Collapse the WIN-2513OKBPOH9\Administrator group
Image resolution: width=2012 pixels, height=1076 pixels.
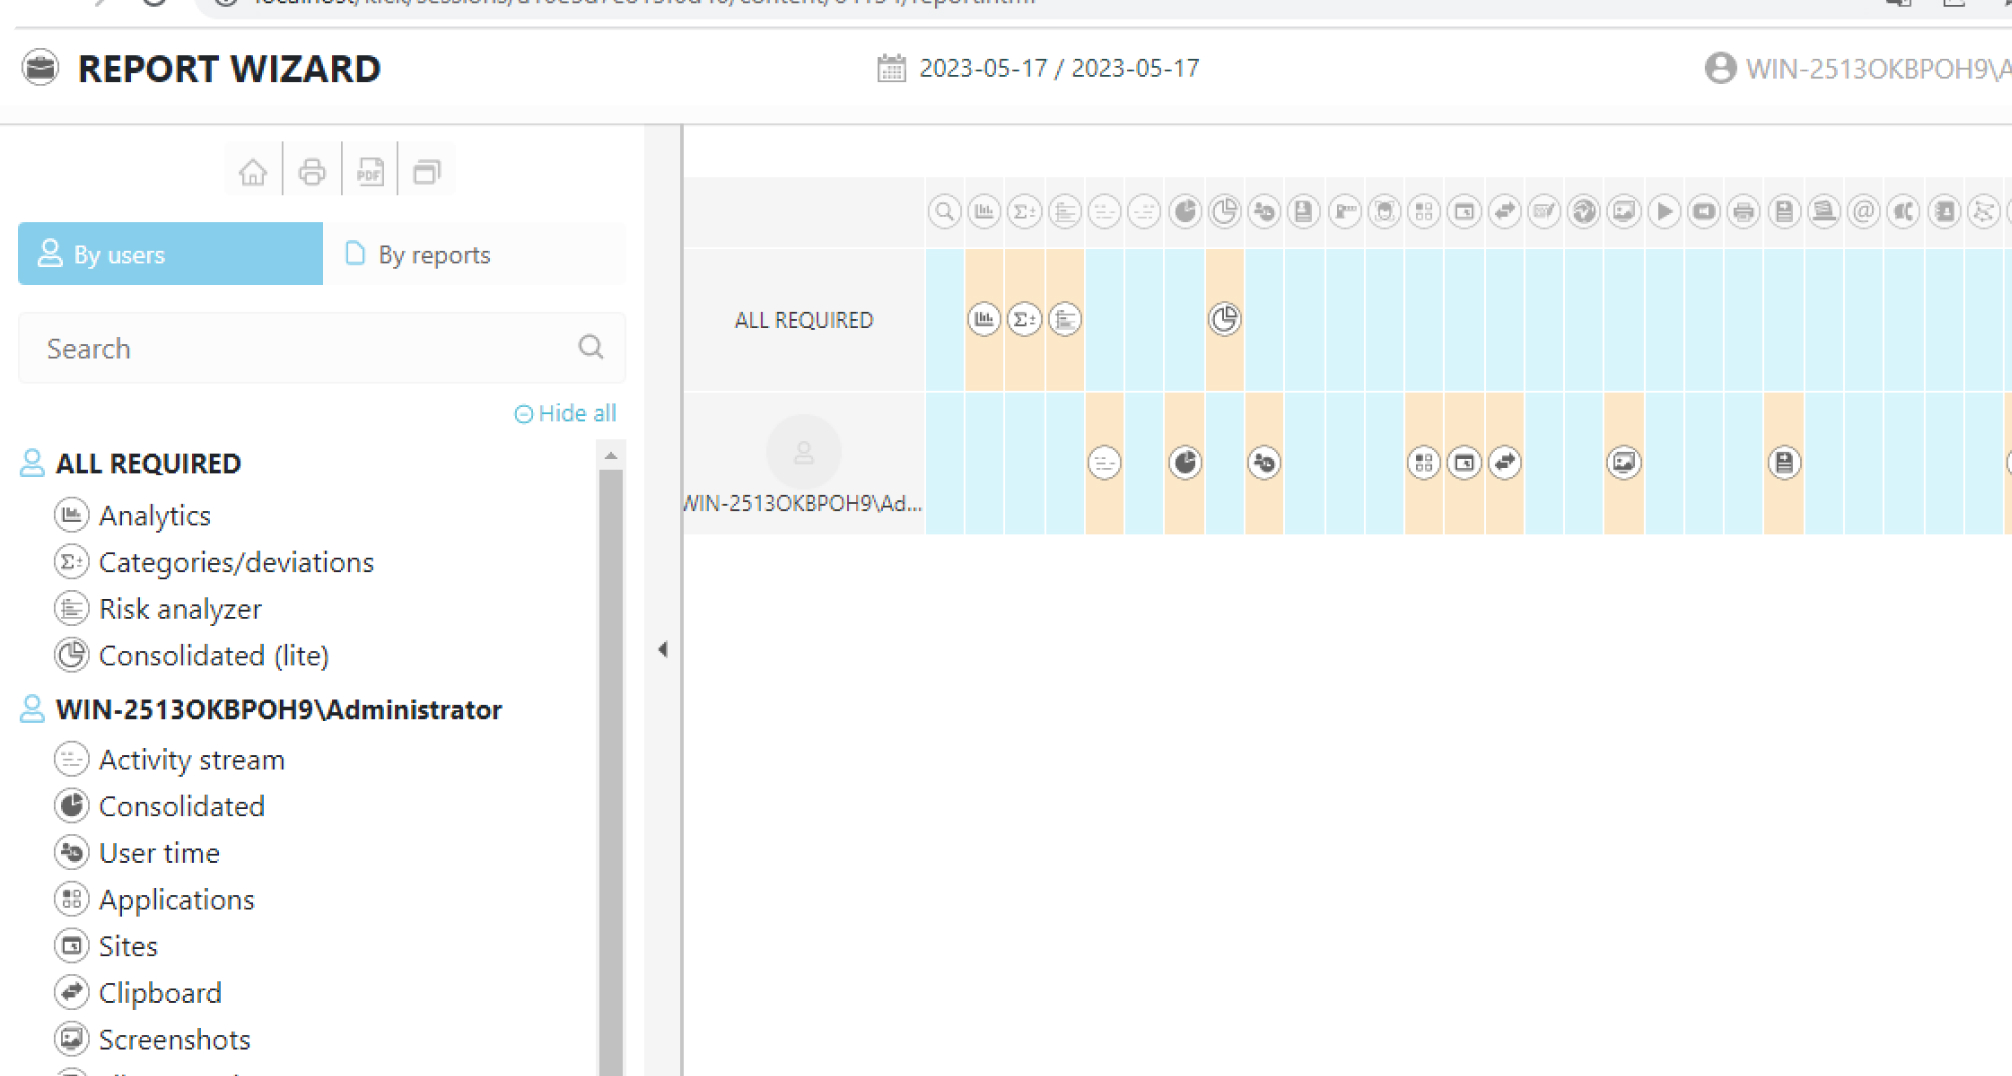point(278,709)
